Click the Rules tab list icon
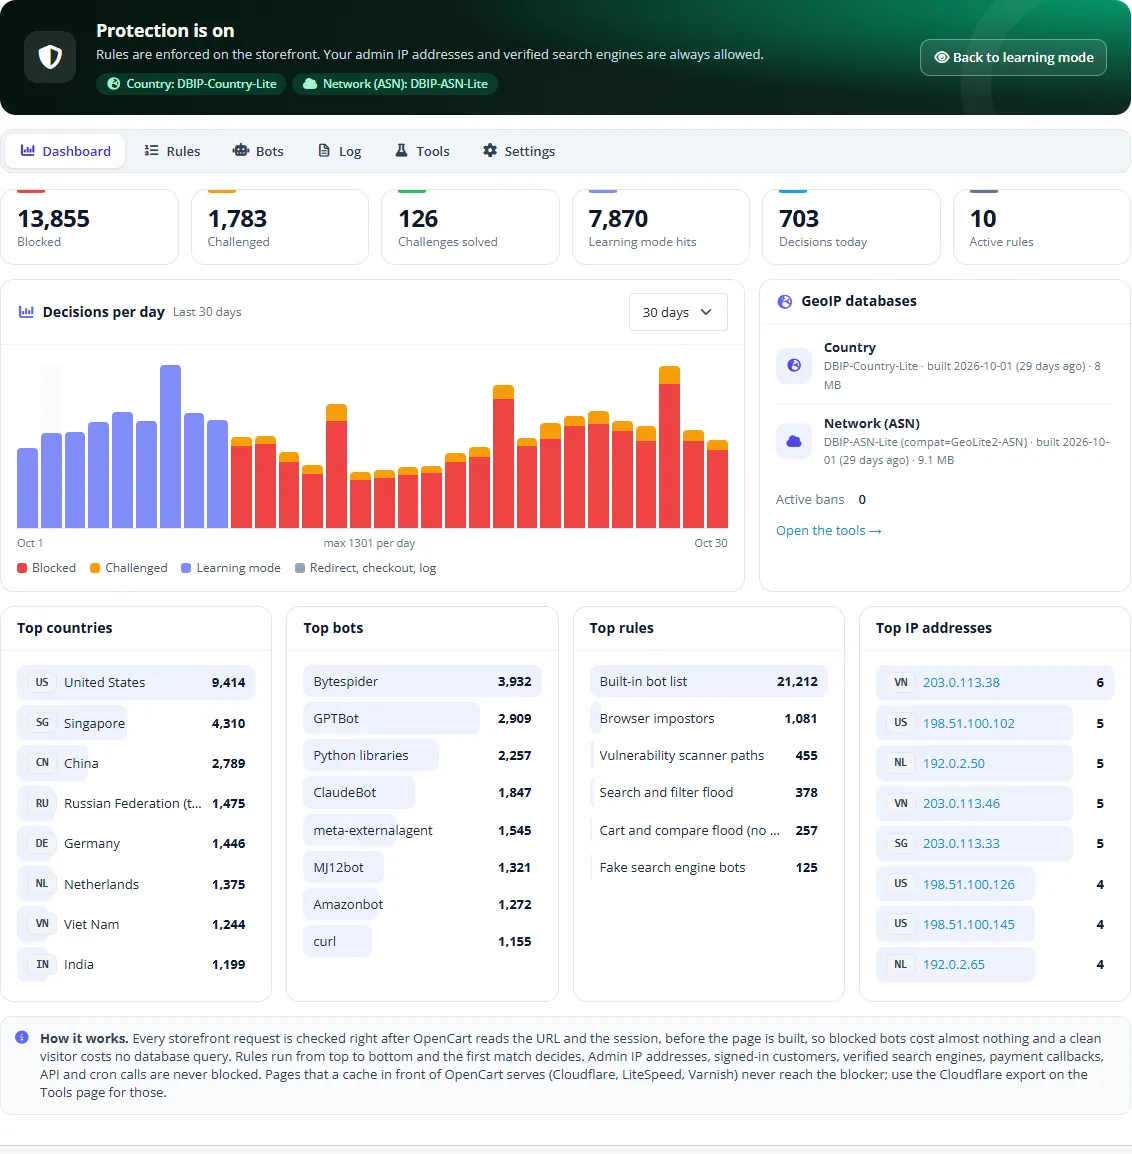Image resolution: width=1132 pixels, height=1154 pixels. pyautogui.click(x=152, y=151)
